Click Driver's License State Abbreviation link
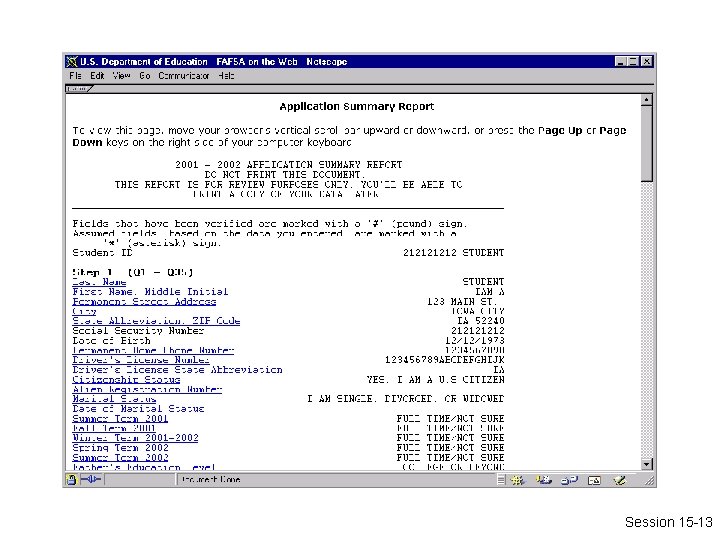The width and height of the screenshot is (720, 540). click(177, 370)
